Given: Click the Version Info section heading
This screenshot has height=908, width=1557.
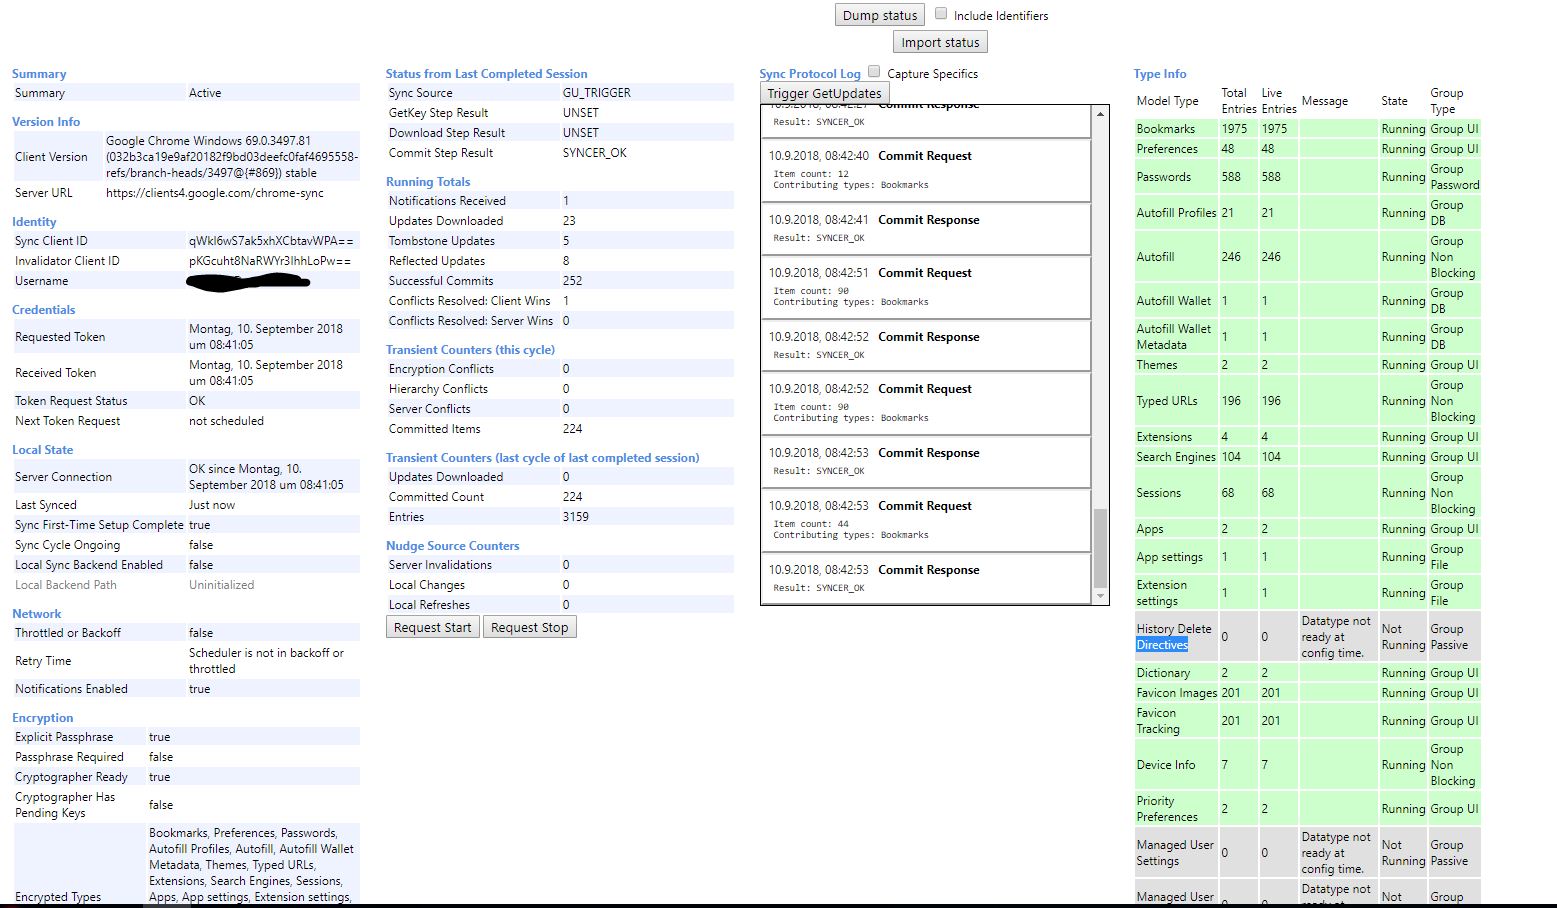Looking at the screenshot, I should (x=46, y=122).
